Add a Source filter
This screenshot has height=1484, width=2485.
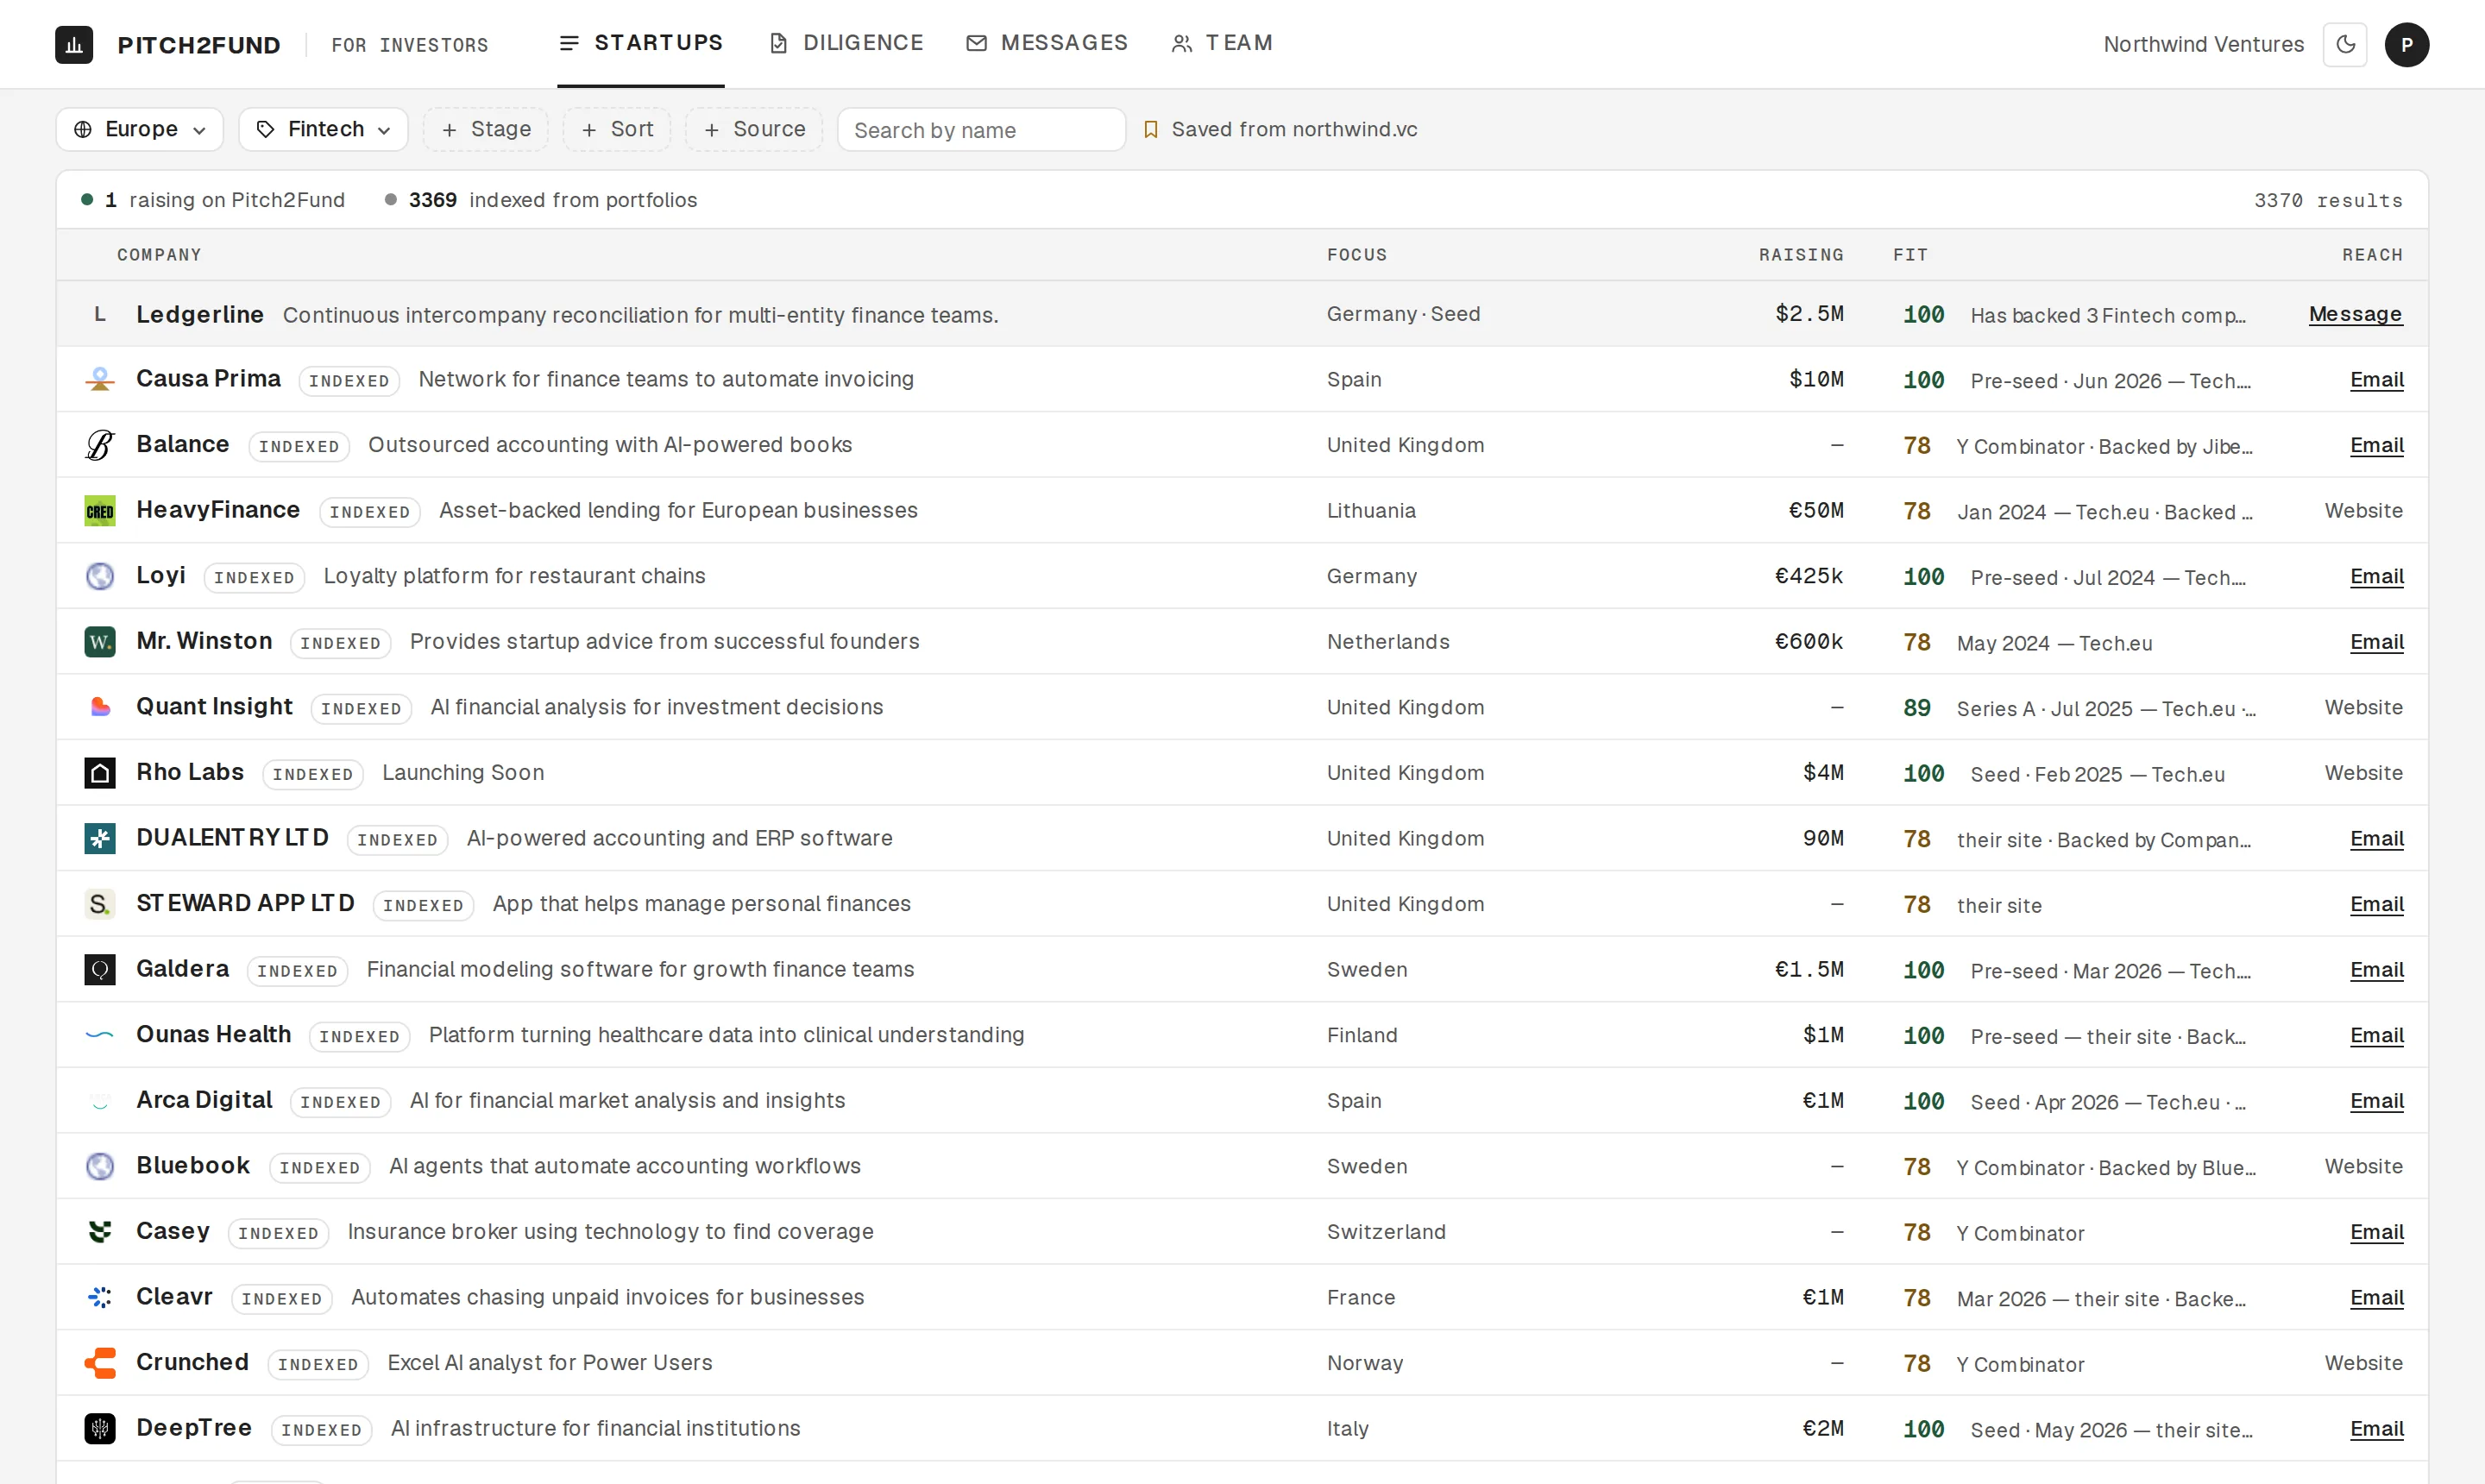tap(754, 129)
